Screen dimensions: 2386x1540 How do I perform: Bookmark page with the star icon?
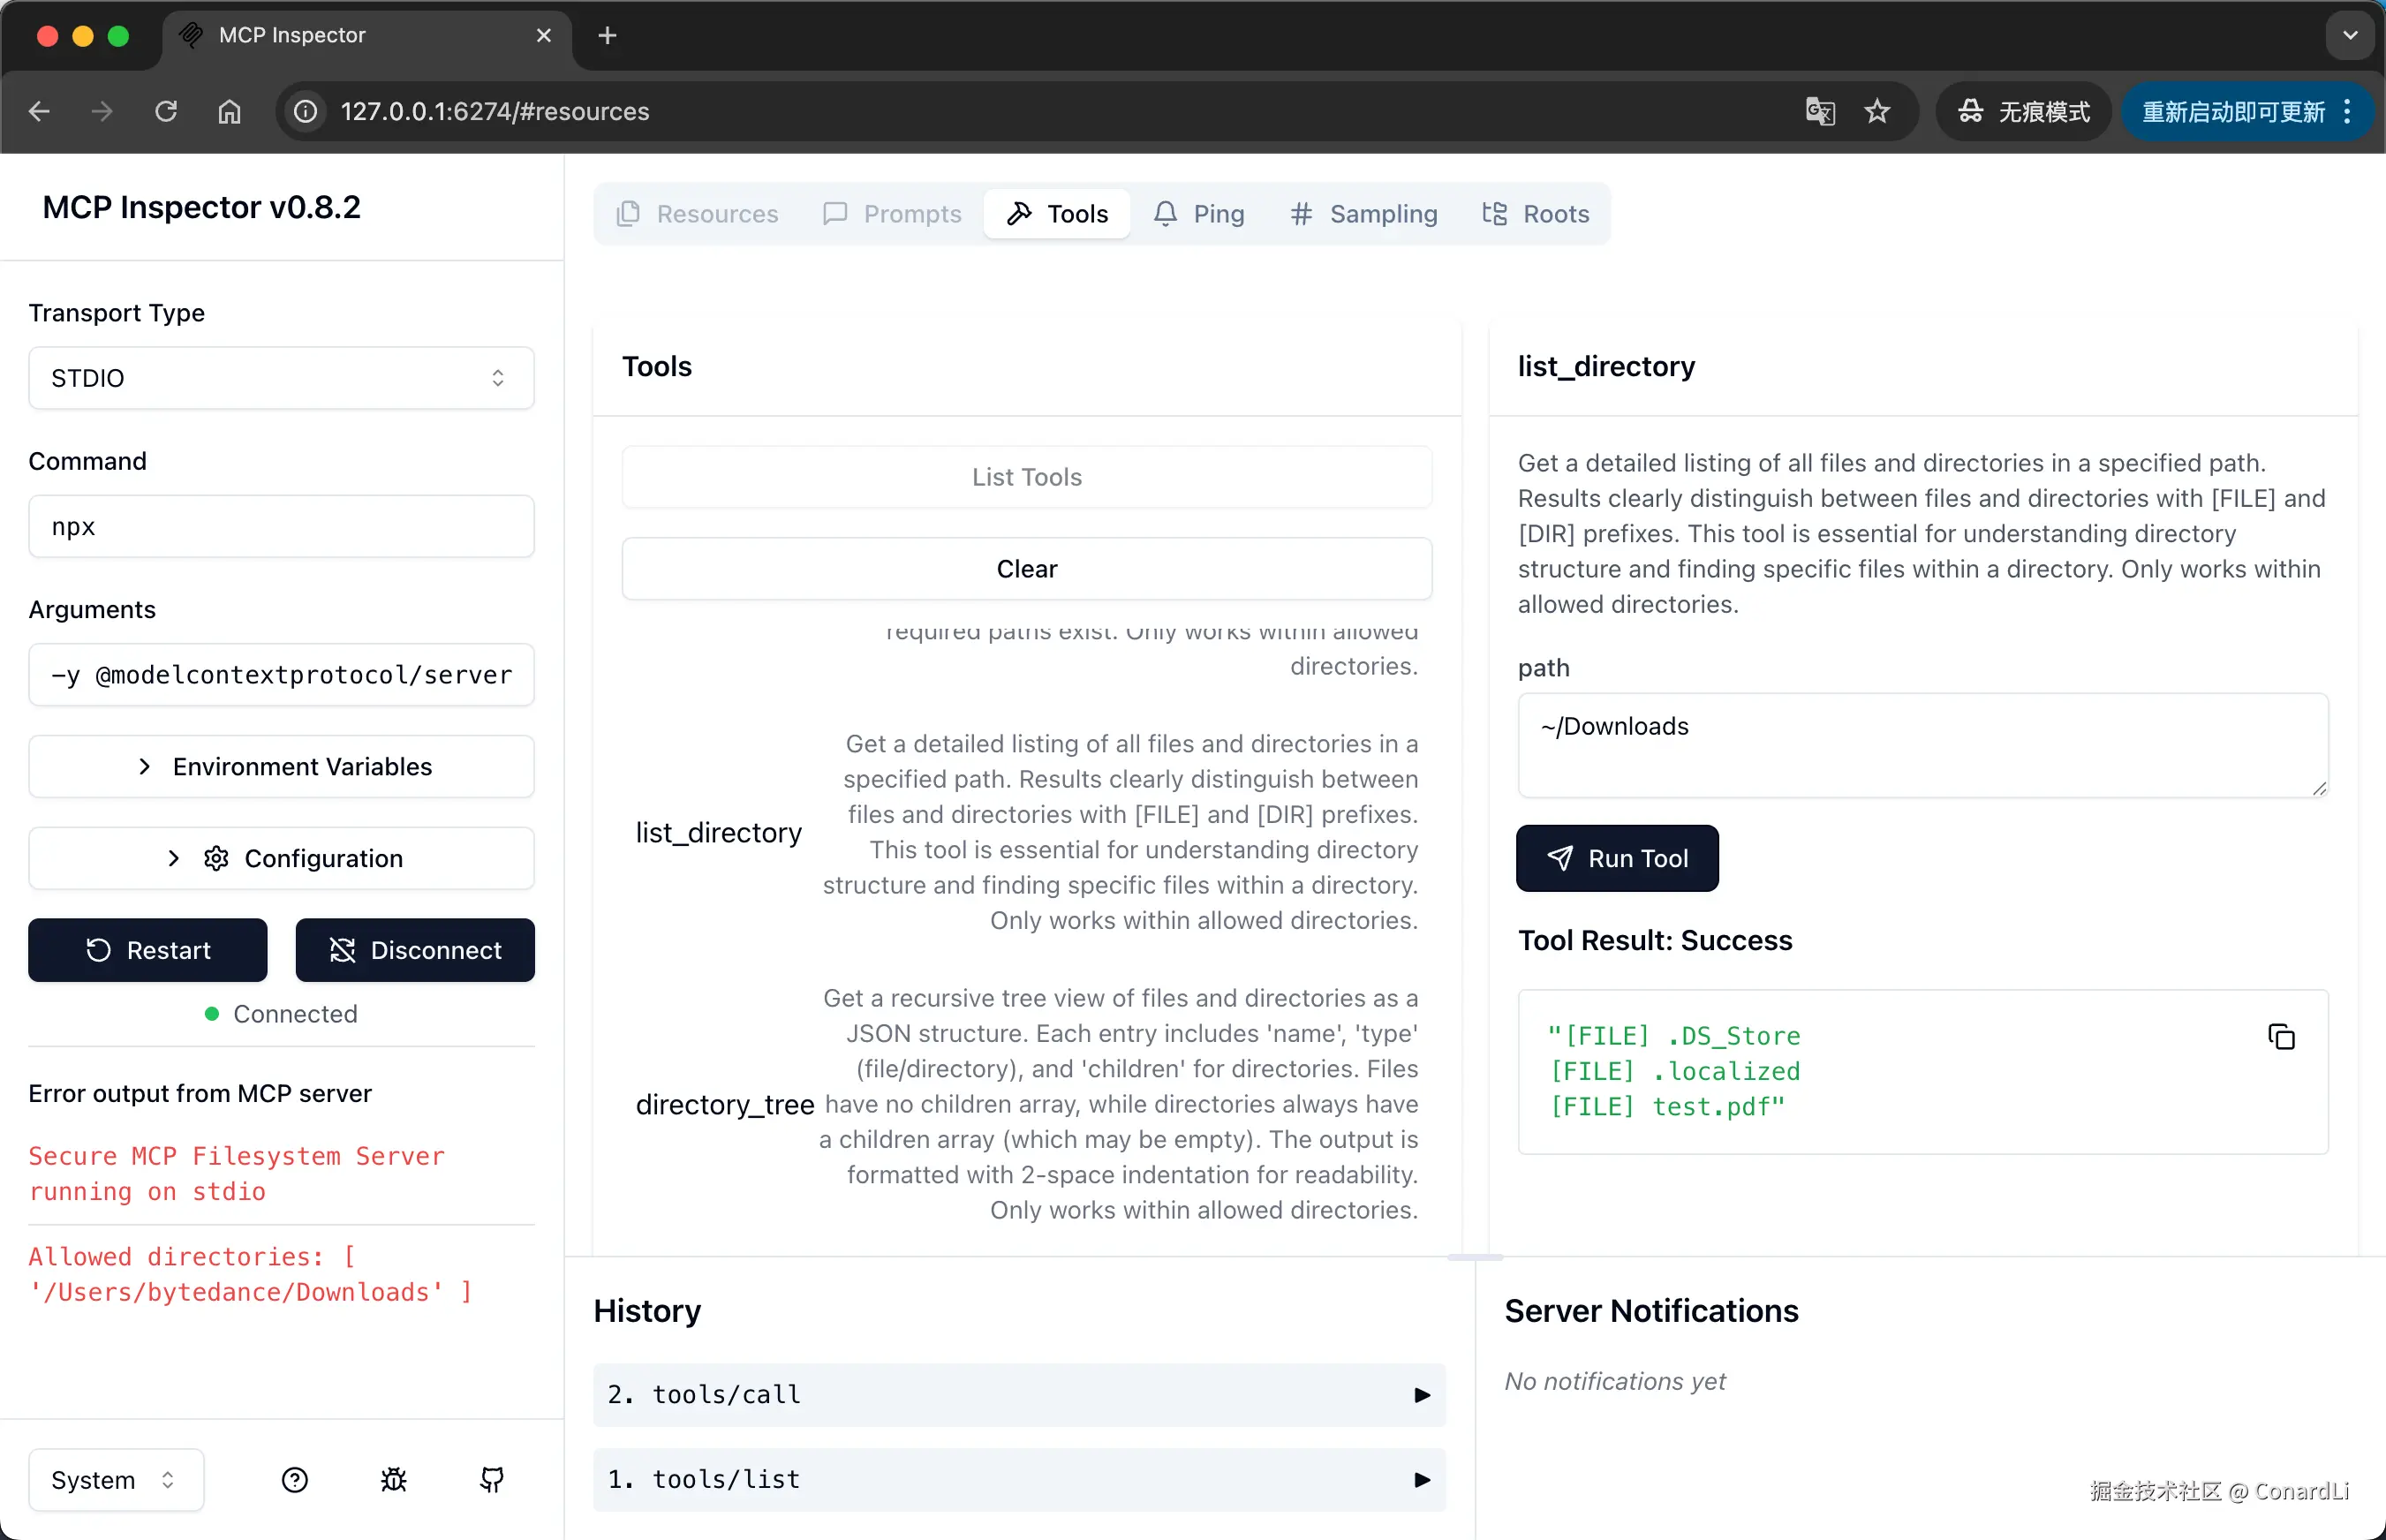(1877, 111)
